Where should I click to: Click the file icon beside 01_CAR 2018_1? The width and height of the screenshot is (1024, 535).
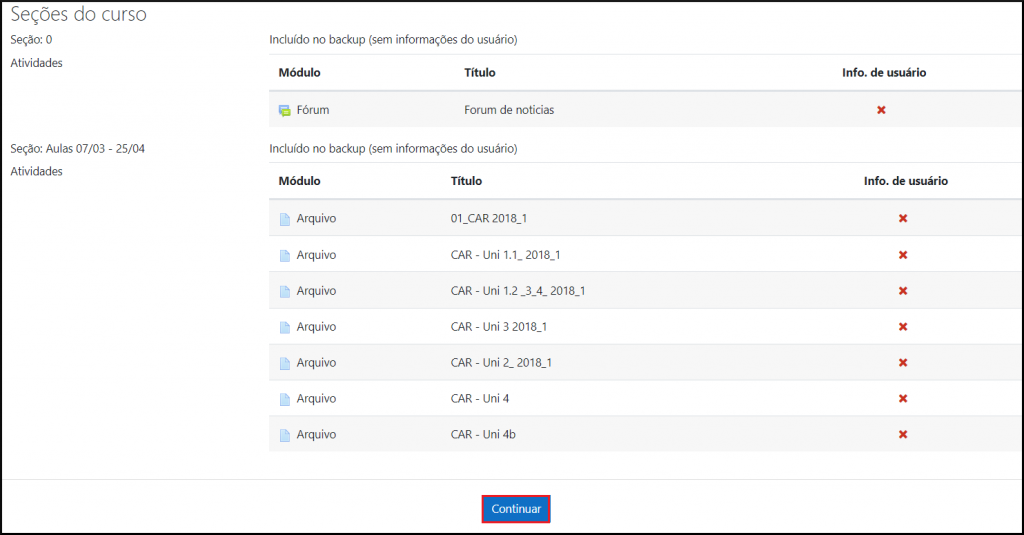coord(284,219)
